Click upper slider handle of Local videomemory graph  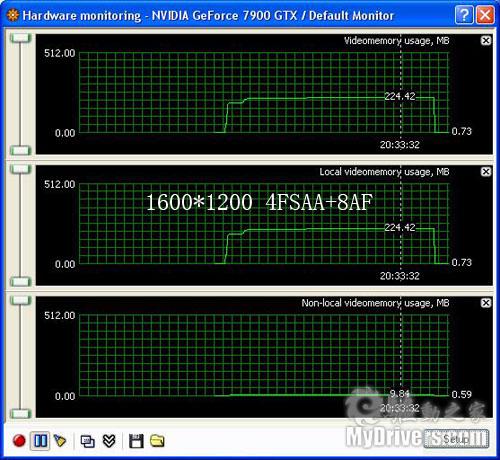(x=20, y=169)
